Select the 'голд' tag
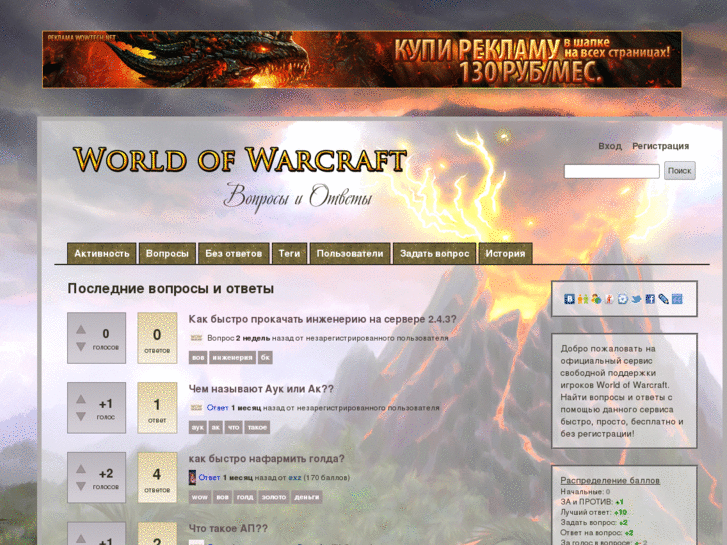 [245, 497]
